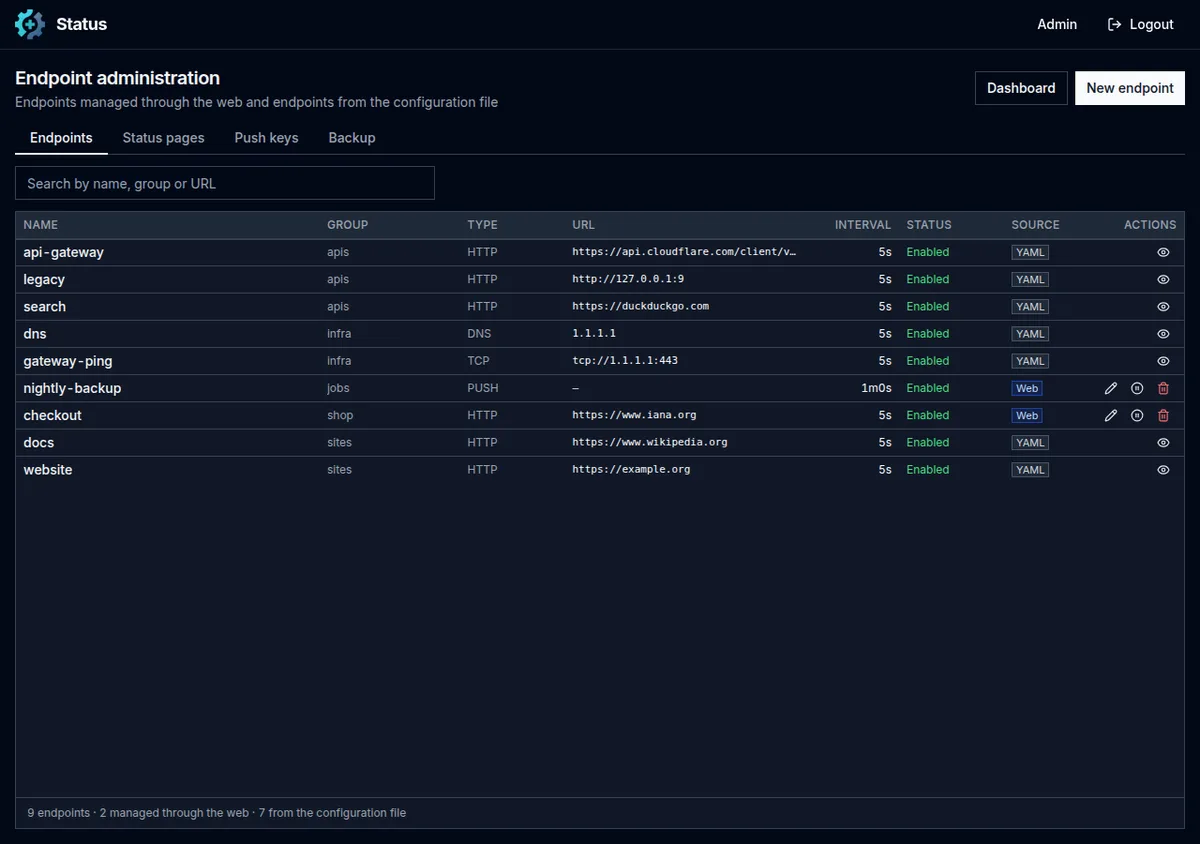This screenshot has width=1200, height=844.
Task: Click the 9 endpoints summary footer text
Action: click(217, 813)
